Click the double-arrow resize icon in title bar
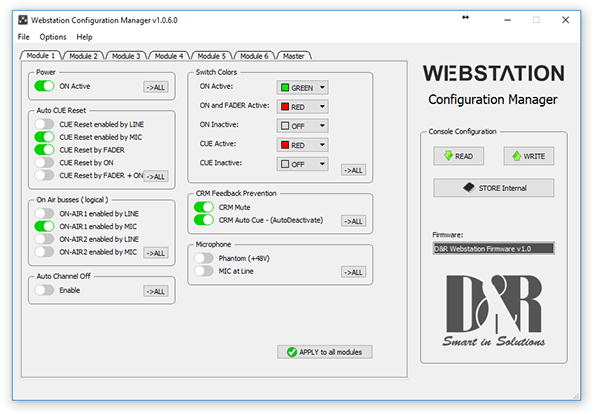The width and height of the screenshot is (595, 414). click(x=466, y=17)
